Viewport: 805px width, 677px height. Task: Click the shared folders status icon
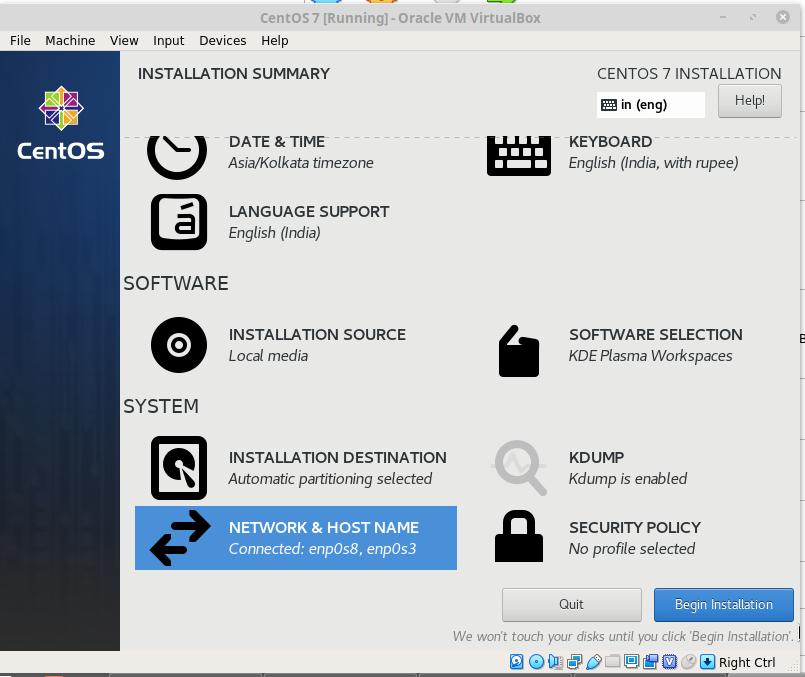[612, 661]
